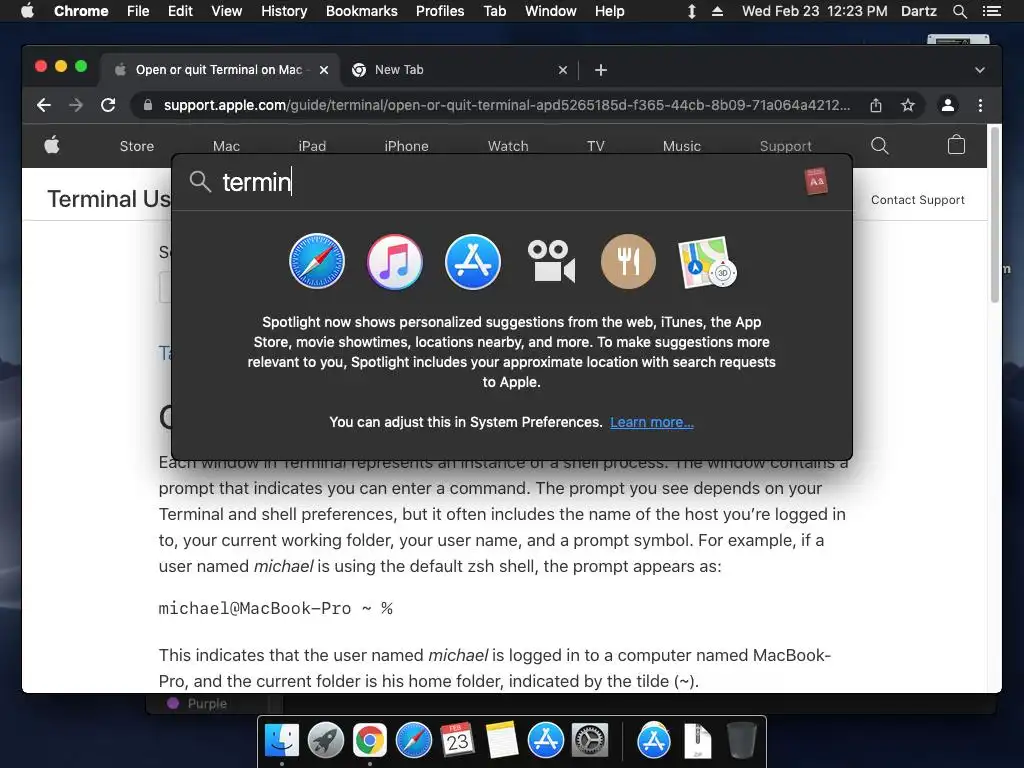Bookmark this page with the star icon
This screenshot has height=768, width=1024.
tap(908, 105)
